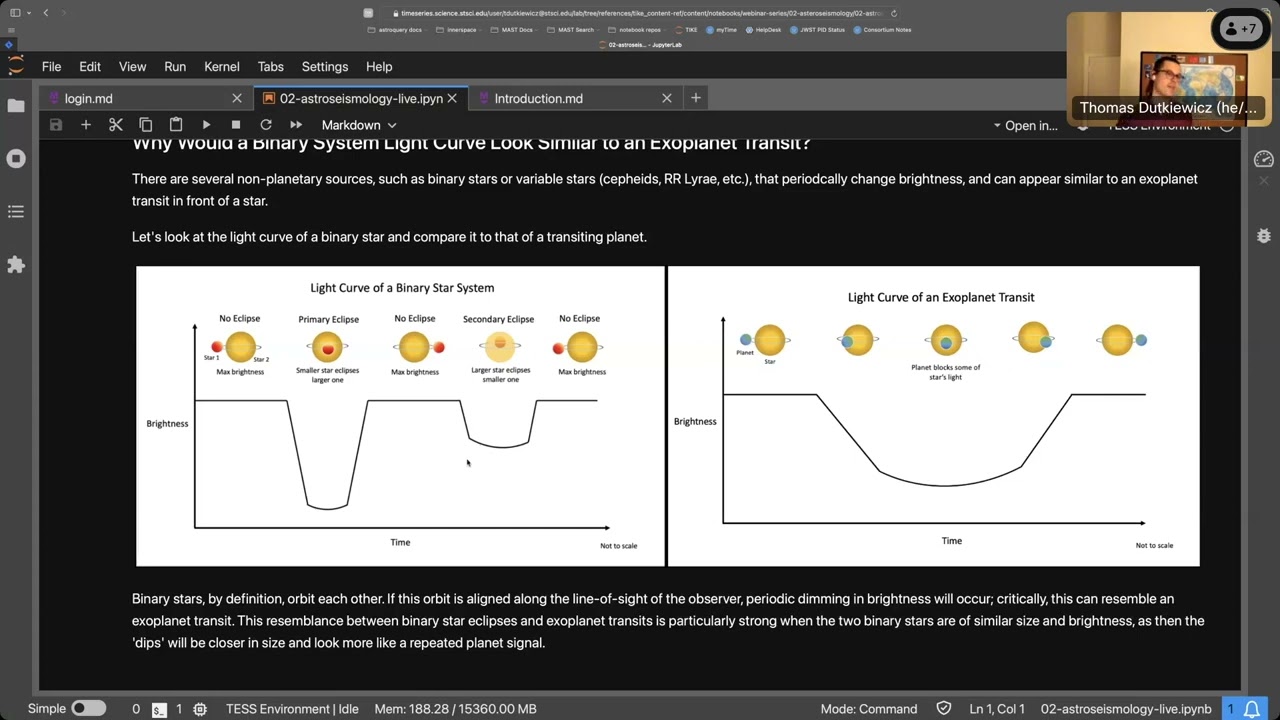Click the JupyterLab logo icon
Screen dimensions: 1280x720
point(15,66)
